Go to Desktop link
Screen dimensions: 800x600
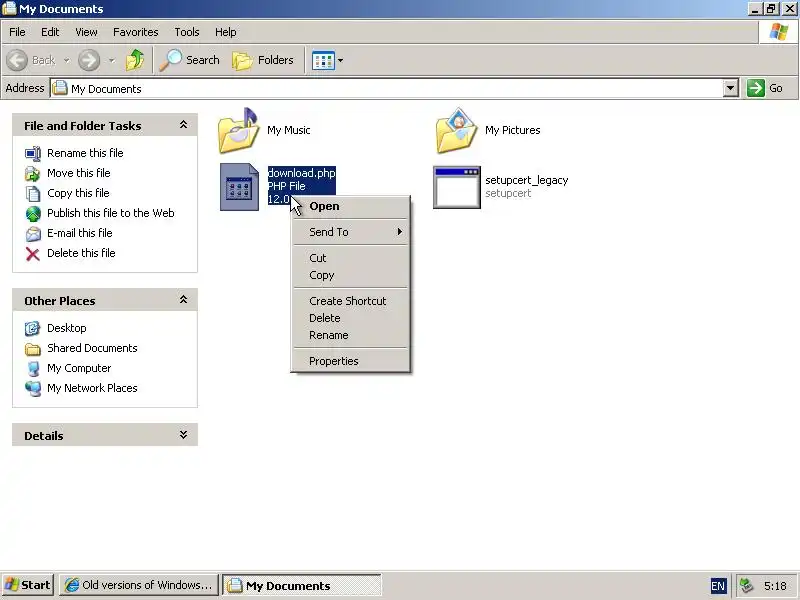[67, 328]
